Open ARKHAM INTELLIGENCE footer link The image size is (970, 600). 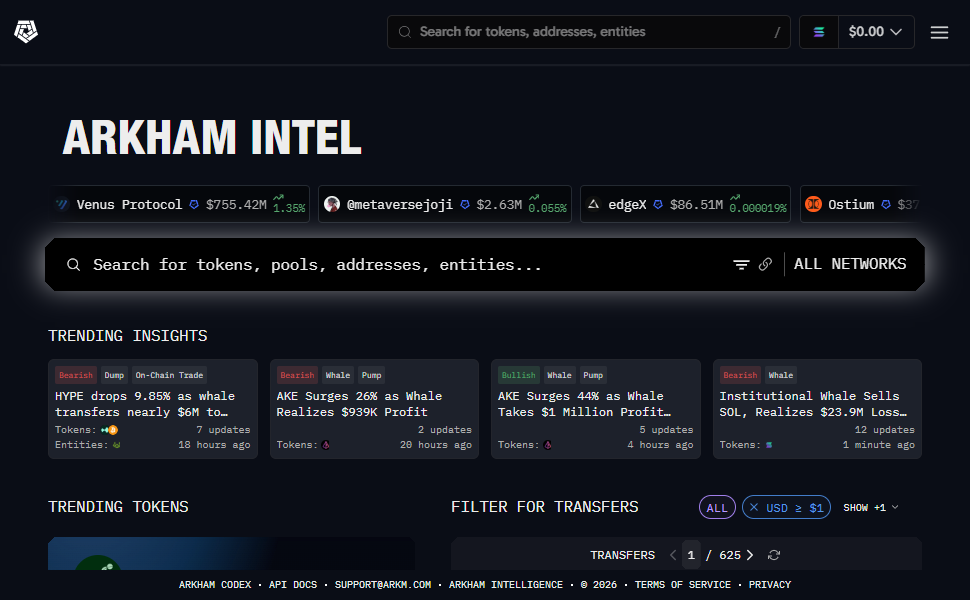tap(505, 585)
